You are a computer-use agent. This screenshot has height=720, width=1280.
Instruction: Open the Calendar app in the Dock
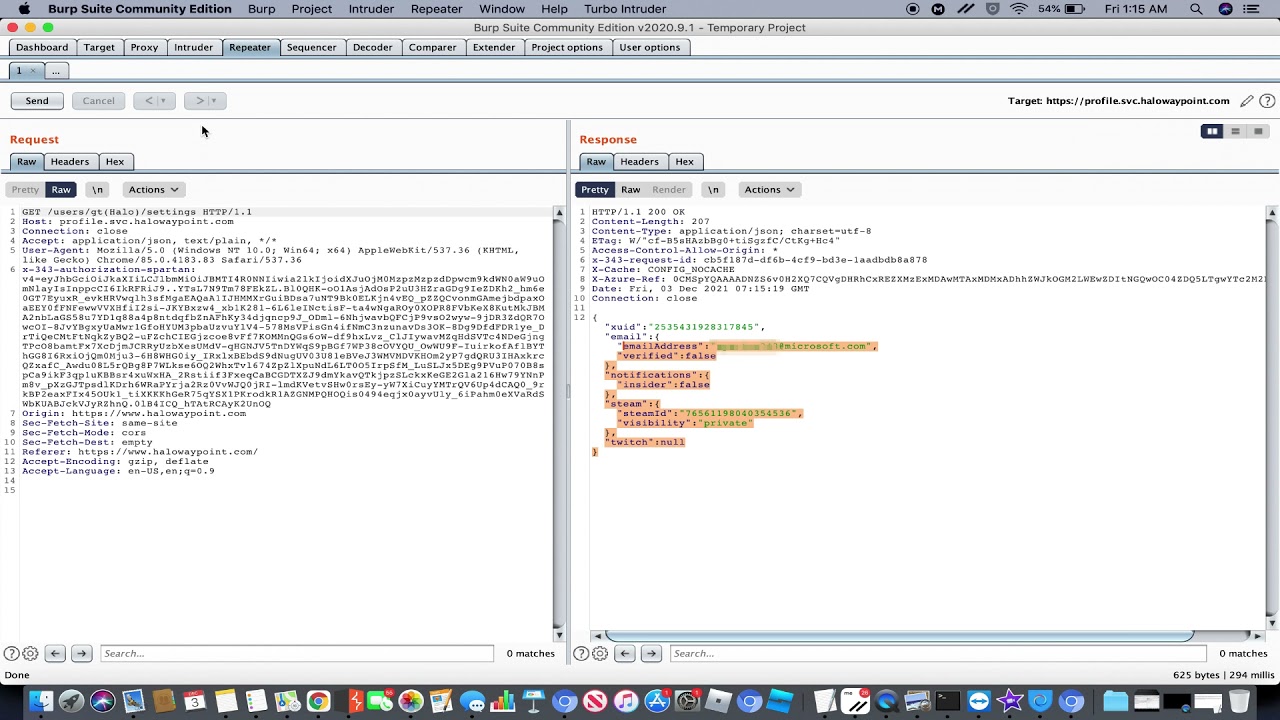(195, 702)
